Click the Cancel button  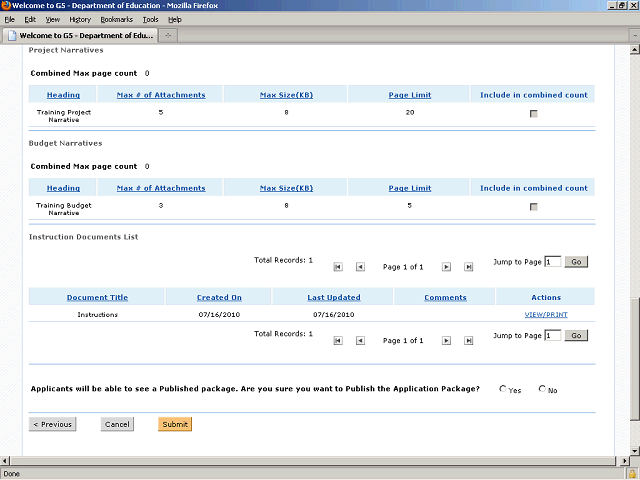point(117,424)
